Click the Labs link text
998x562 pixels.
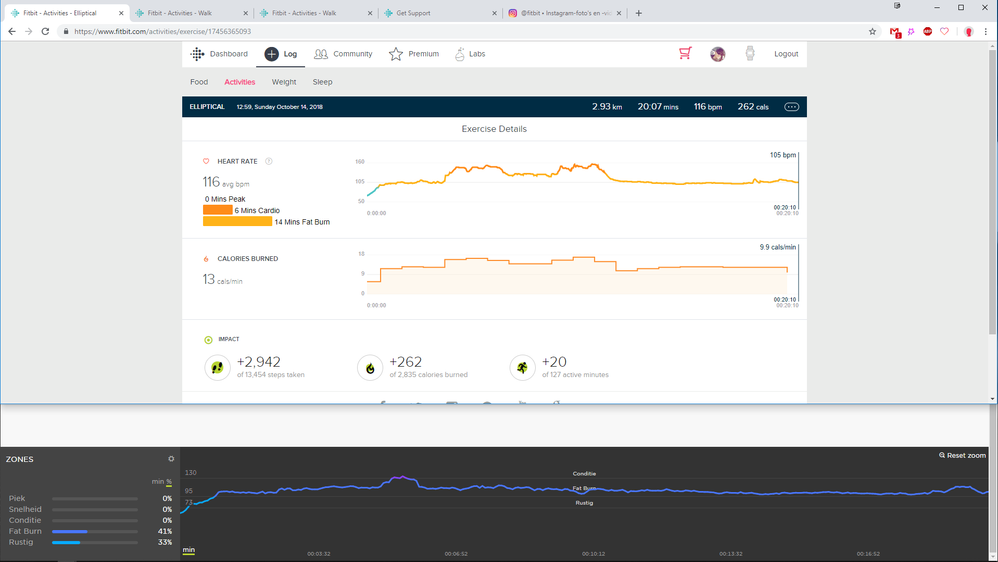477,54
